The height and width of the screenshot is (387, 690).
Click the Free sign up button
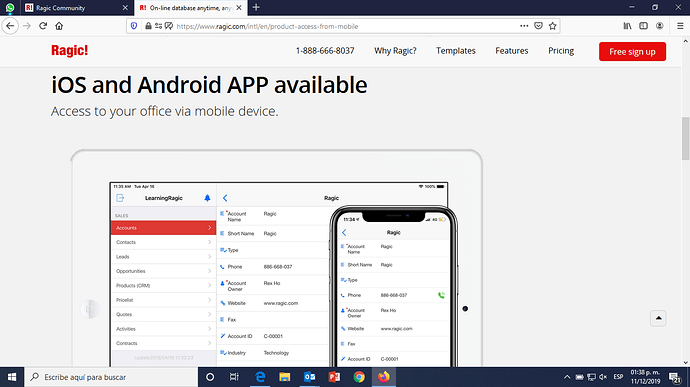coord(632,52)
